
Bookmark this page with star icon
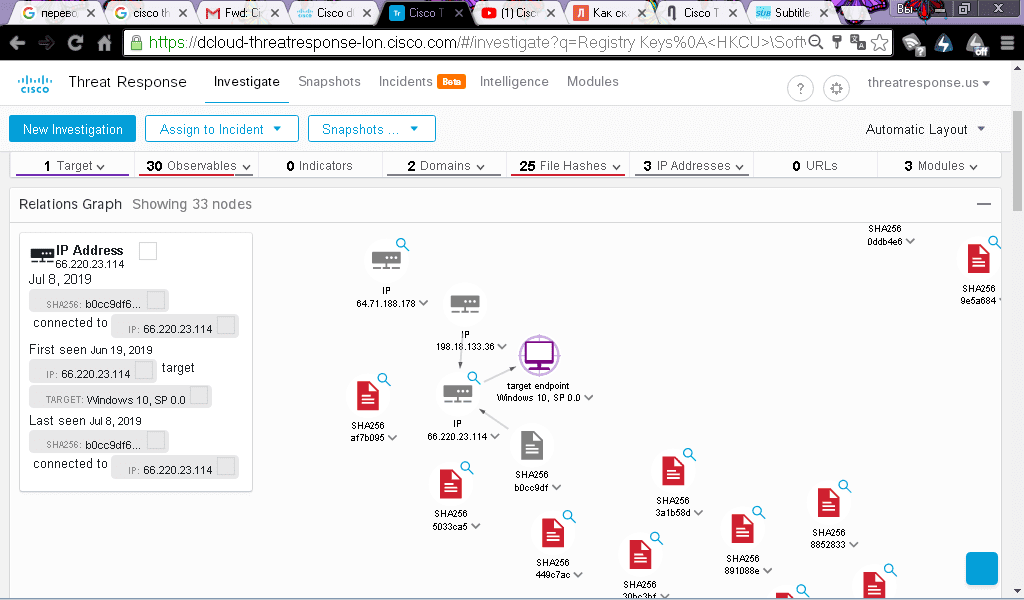[x=880, y=43]
